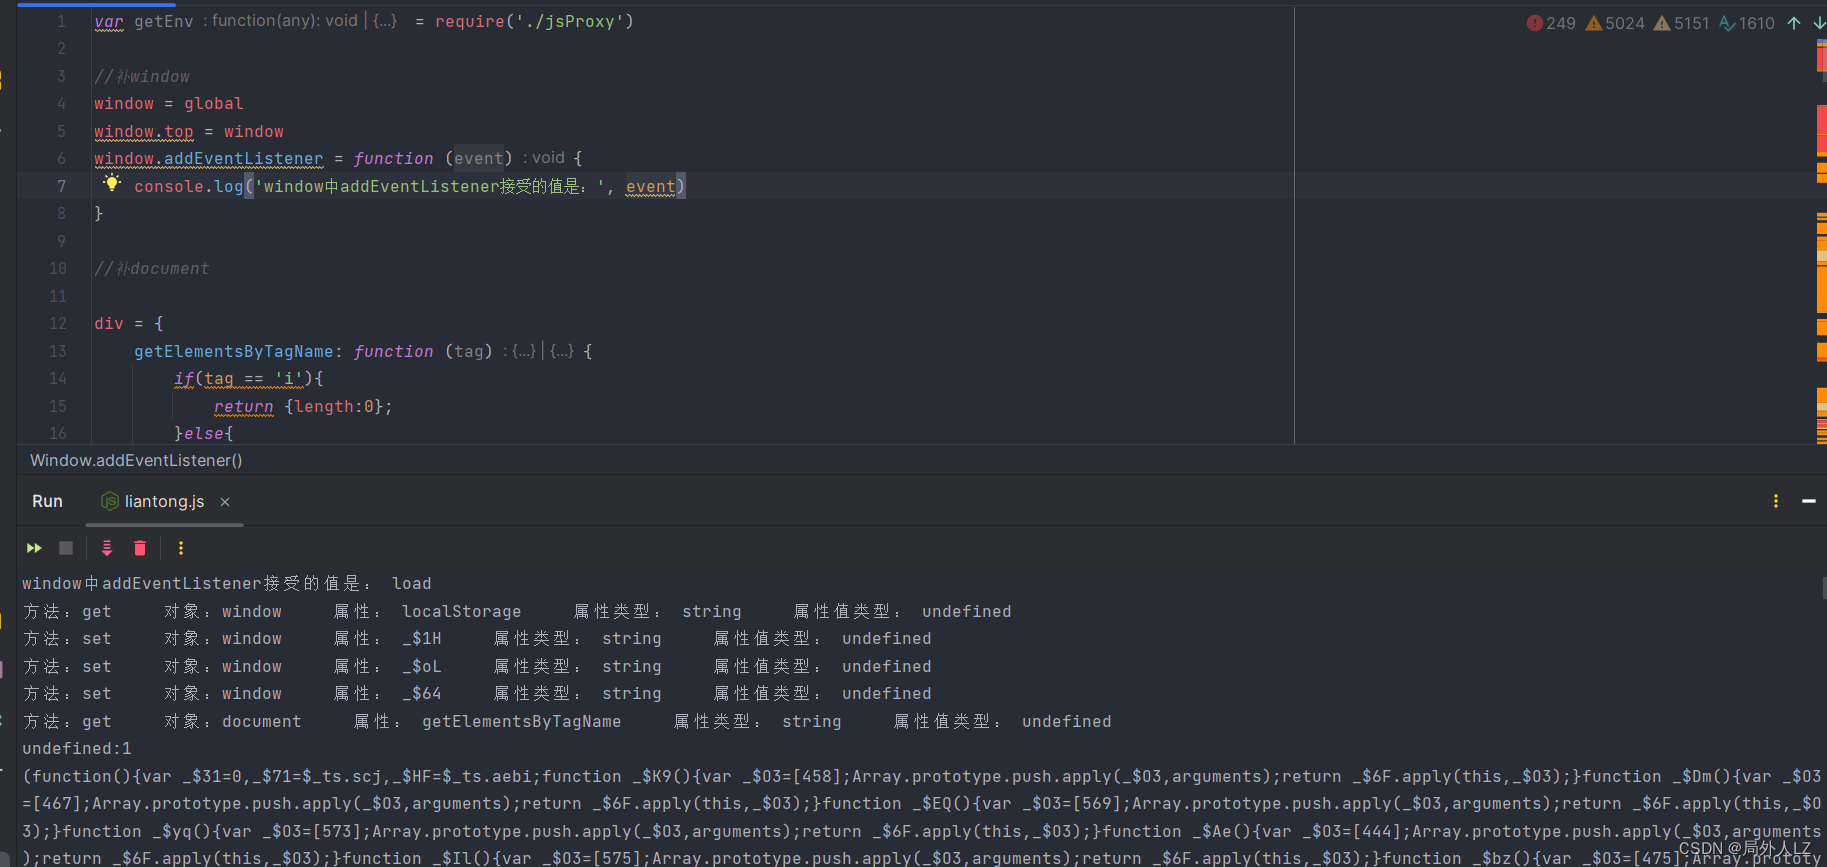Click the Run panel title

coord(47,501)
